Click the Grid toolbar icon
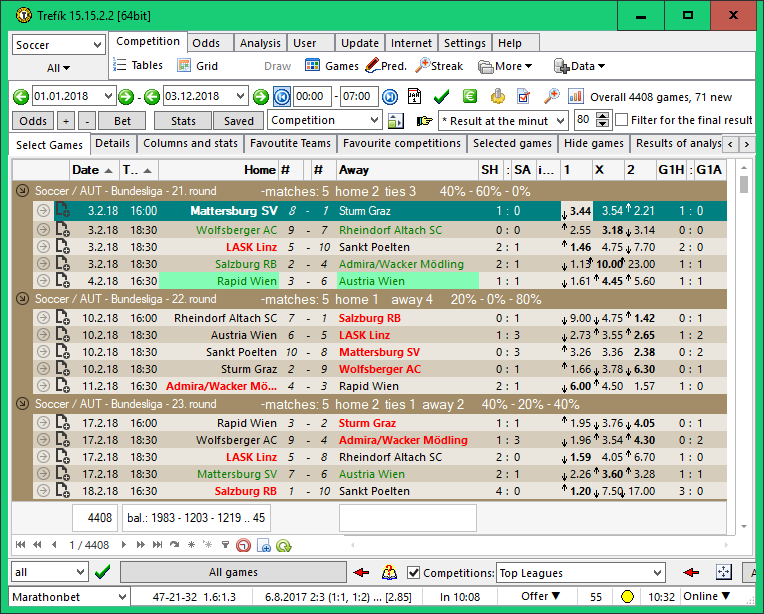The width and height of the screenshot is (764, 614). [197, 66]
